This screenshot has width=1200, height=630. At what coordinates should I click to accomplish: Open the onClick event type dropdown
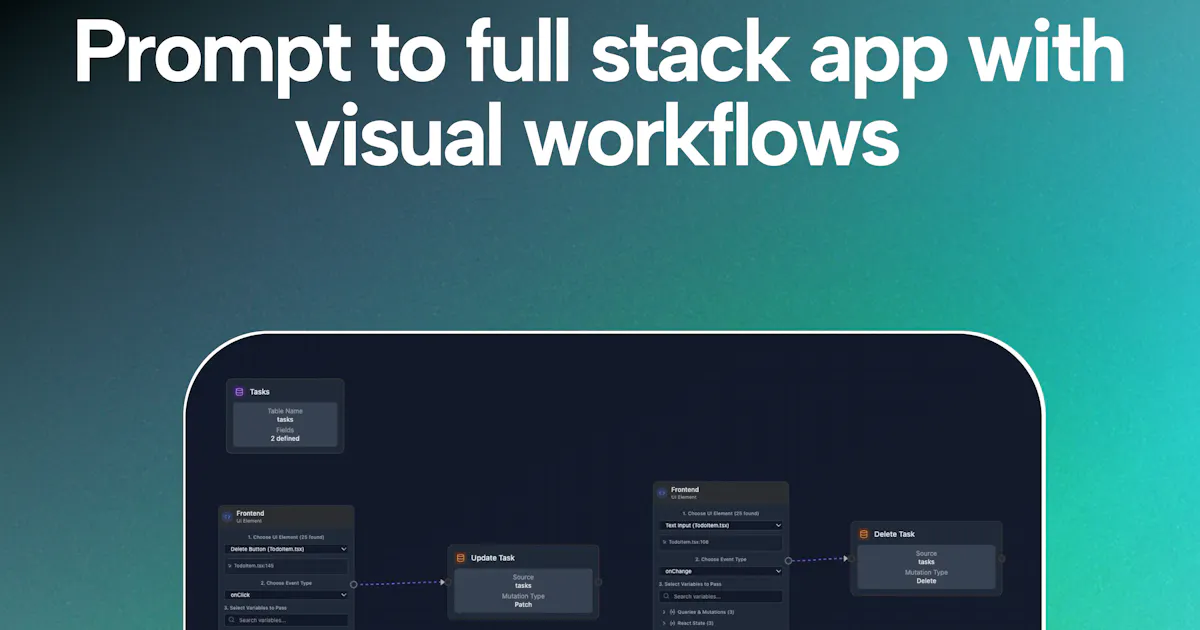point(286,594)
